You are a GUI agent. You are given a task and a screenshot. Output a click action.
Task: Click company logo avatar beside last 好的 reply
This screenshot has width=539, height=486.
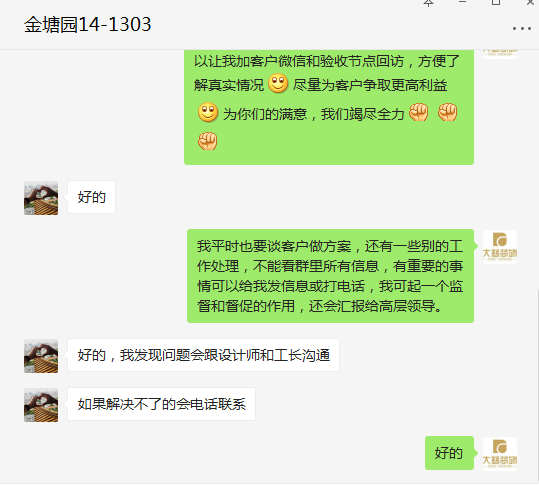(500, 453)
